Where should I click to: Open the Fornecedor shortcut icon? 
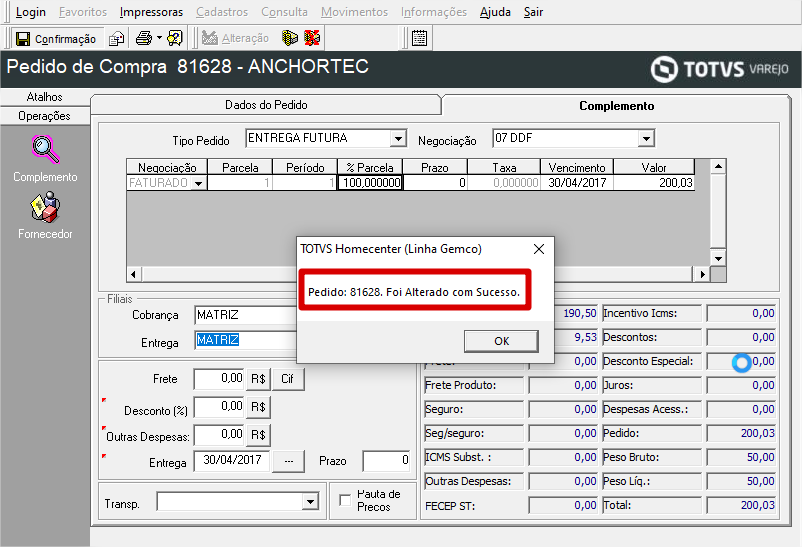[46, 207]
